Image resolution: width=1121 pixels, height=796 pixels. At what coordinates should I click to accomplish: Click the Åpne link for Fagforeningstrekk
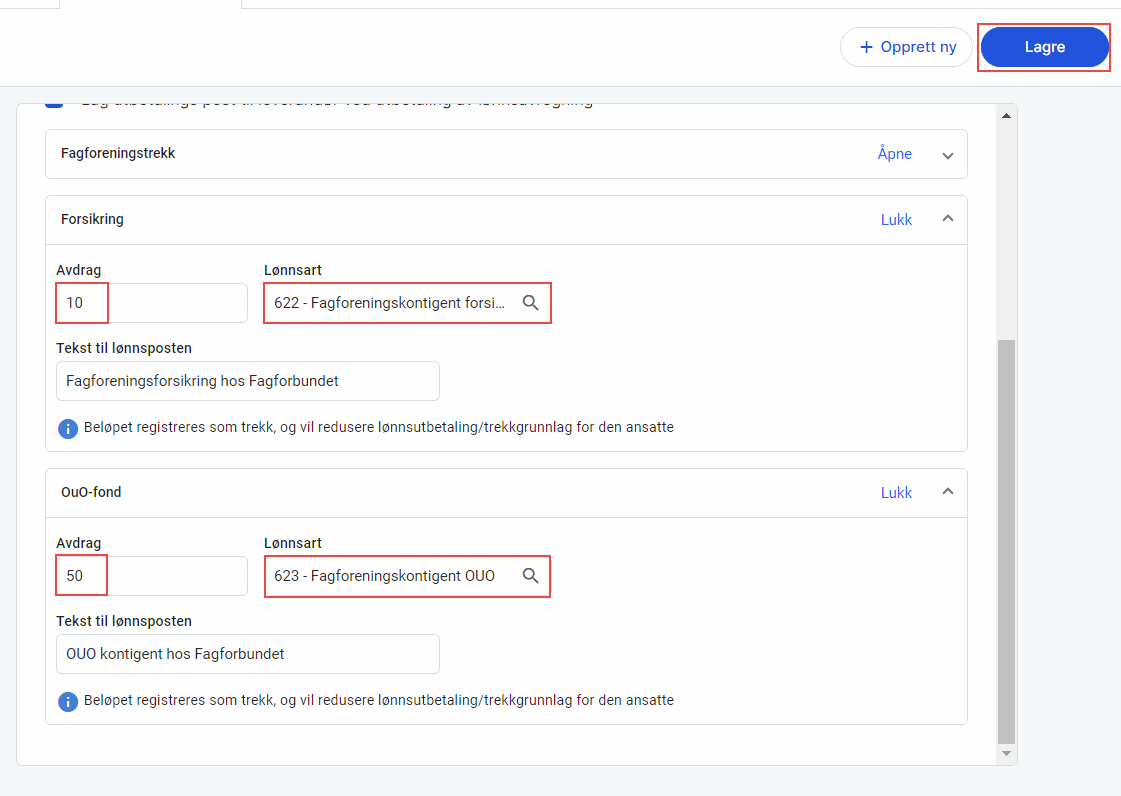pyautogui.click(x=894, y=154)
